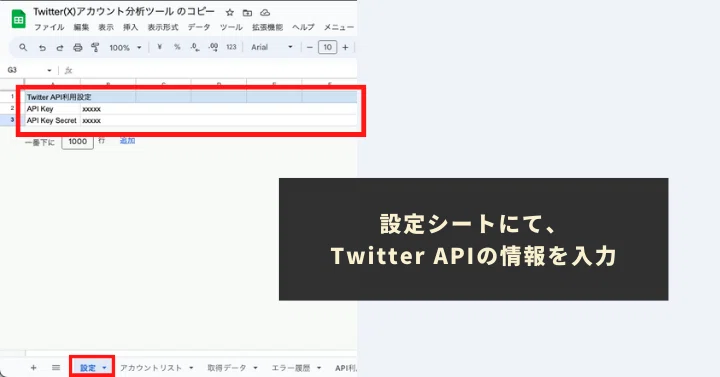Click the document title text
Screen dimensions: 720x377
[x=124, y=11]
